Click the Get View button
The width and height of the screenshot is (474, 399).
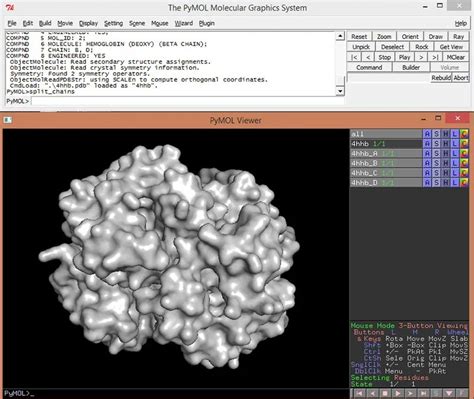tap(451, 47)
